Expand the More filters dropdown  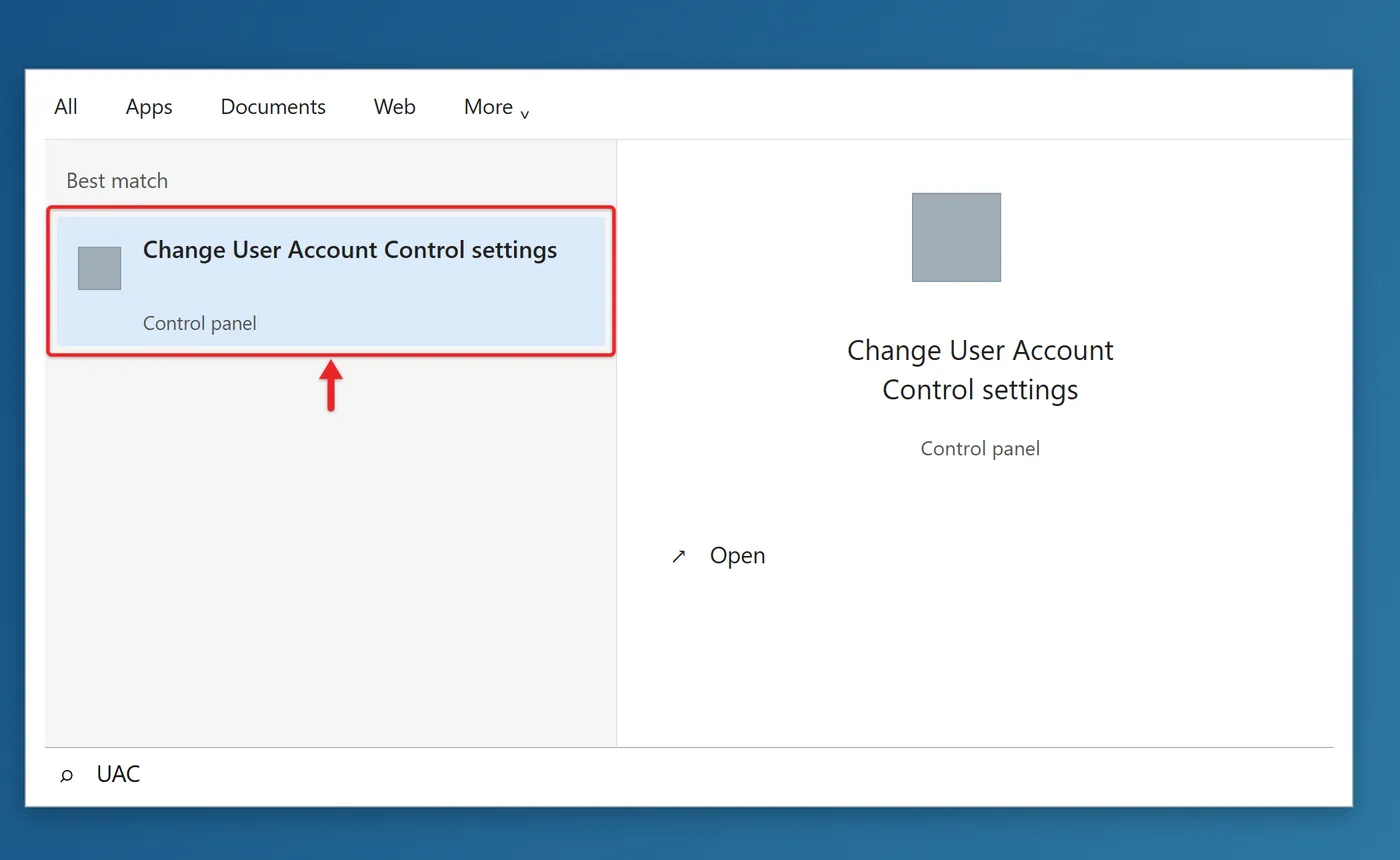(496, 107)
